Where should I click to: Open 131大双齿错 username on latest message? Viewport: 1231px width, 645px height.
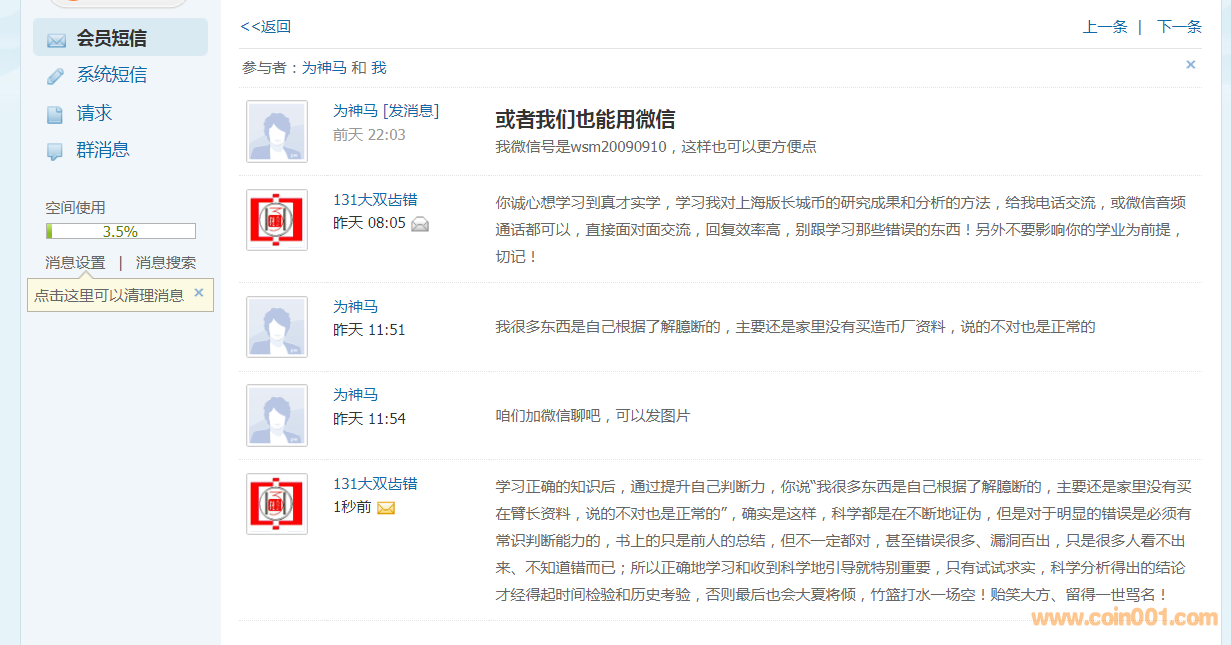coord(375,484)
